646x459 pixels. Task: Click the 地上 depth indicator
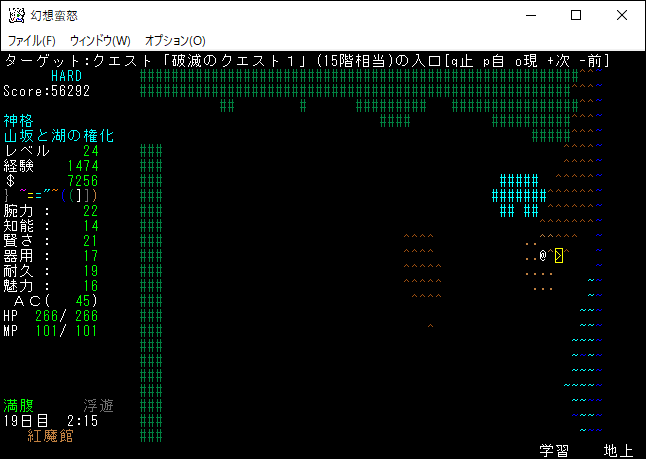(x=618, y=450)
